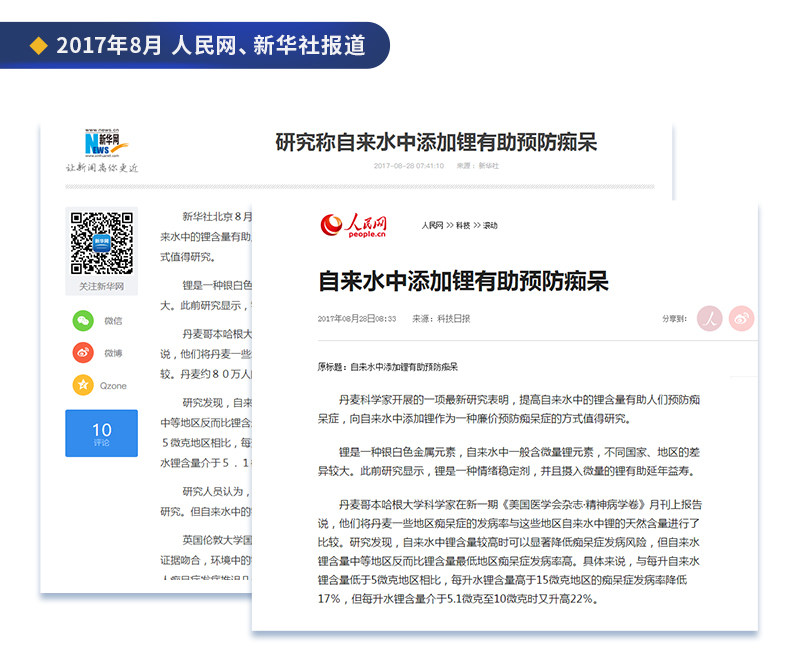
Task: Click the 来源：科技日报 source text
Action: [441, 318]
